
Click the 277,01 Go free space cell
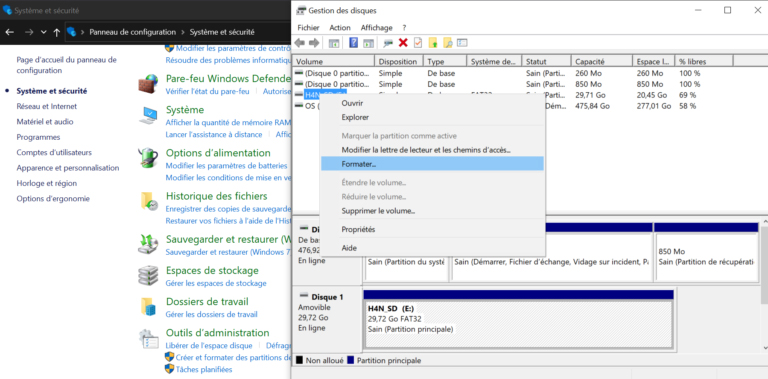pyautogui.click(x=653, y=106)
